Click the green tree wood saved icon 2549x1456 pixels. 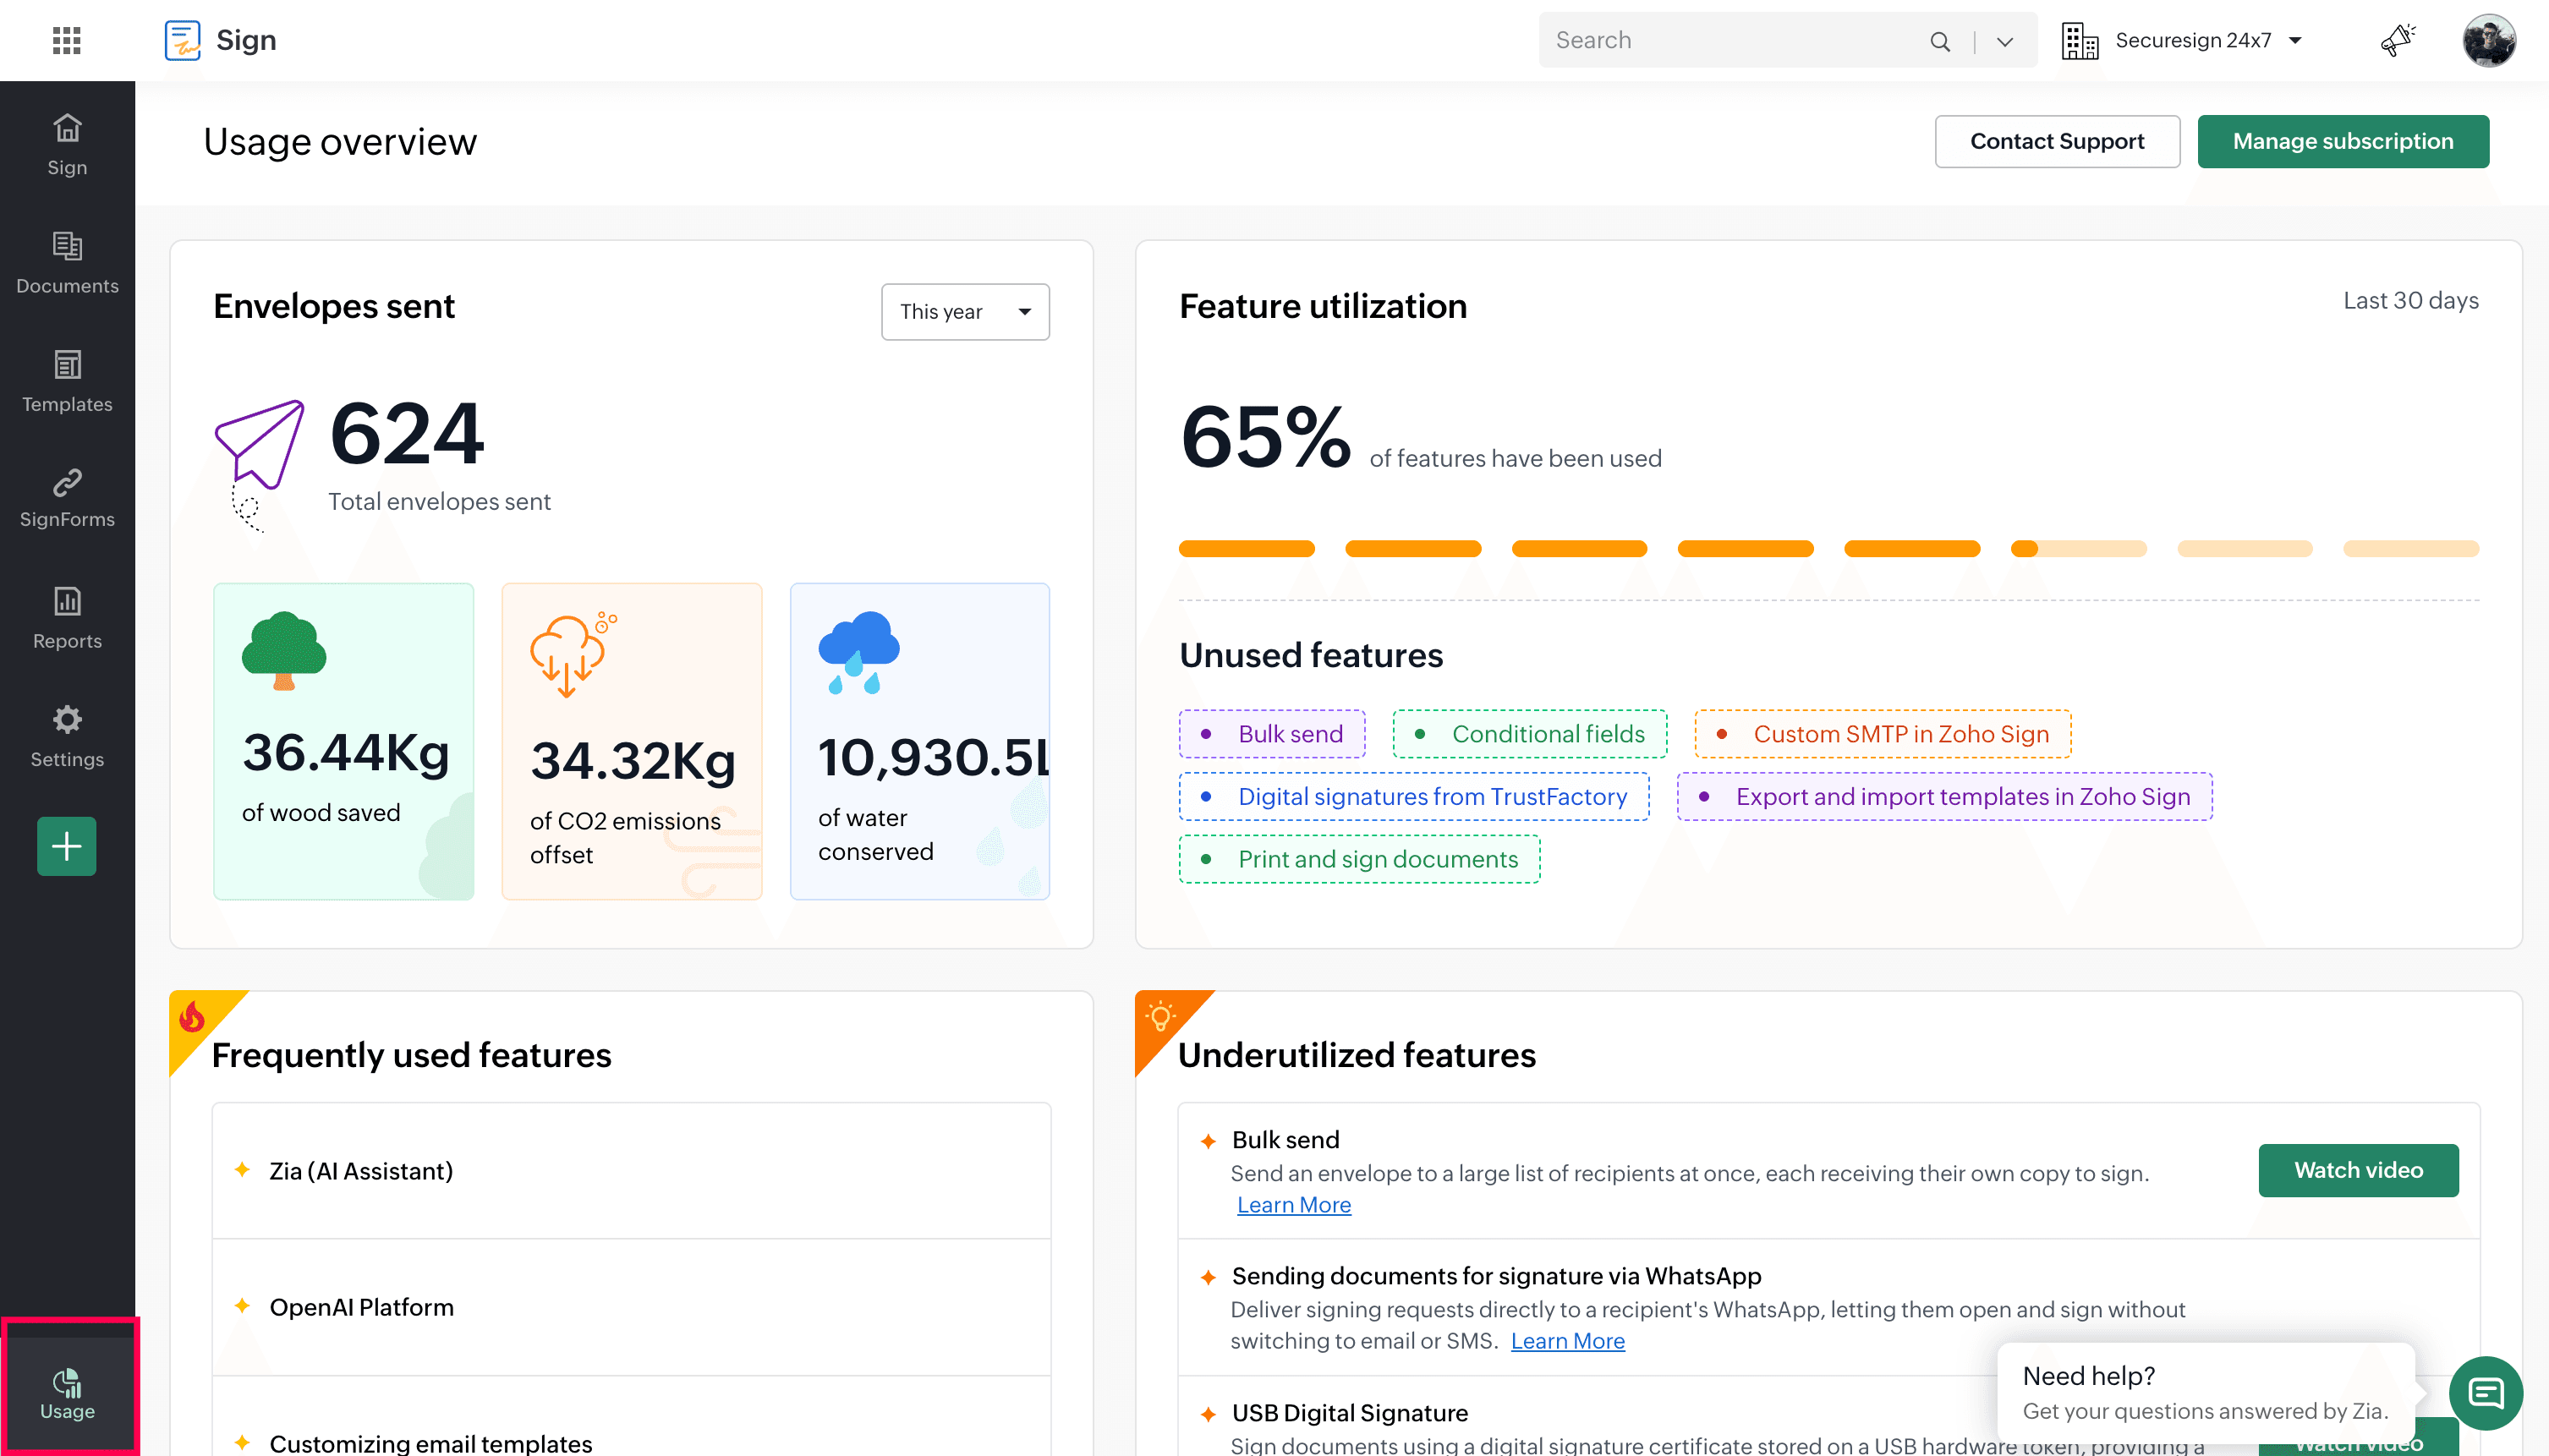(x=284, y=651)
